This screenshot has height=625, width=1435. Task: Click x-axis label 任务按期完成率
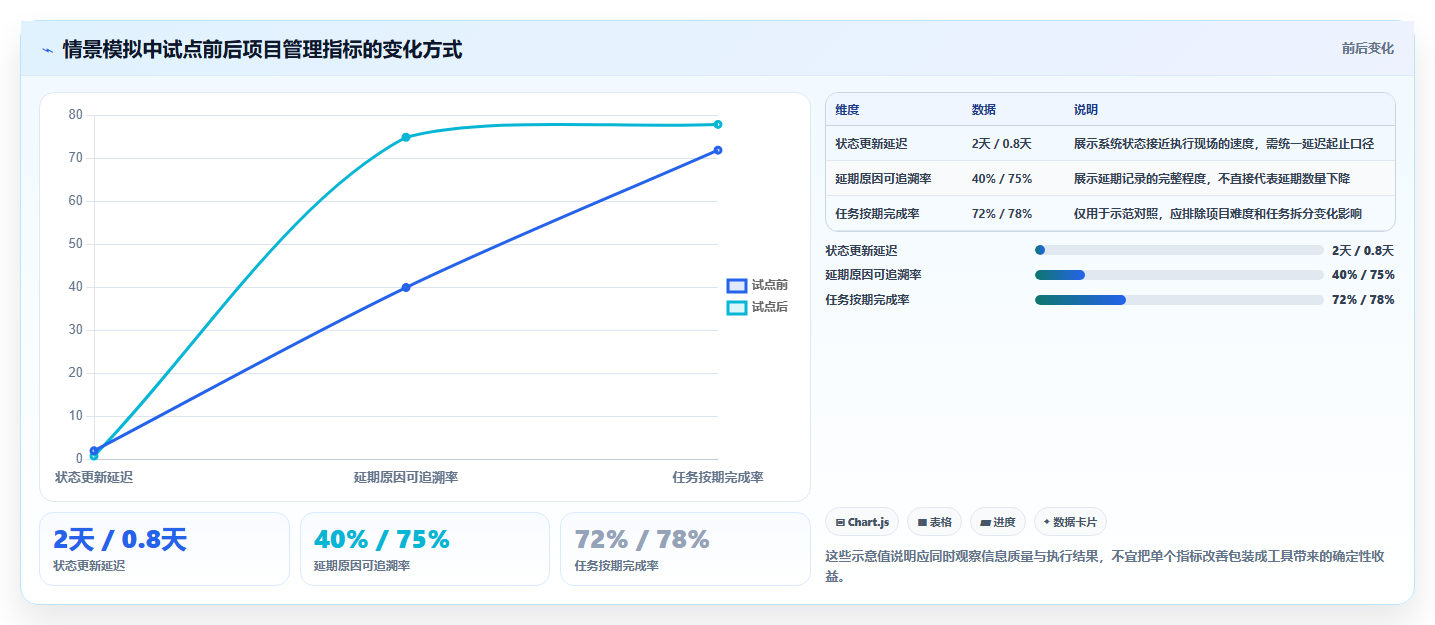click(718, 477)
